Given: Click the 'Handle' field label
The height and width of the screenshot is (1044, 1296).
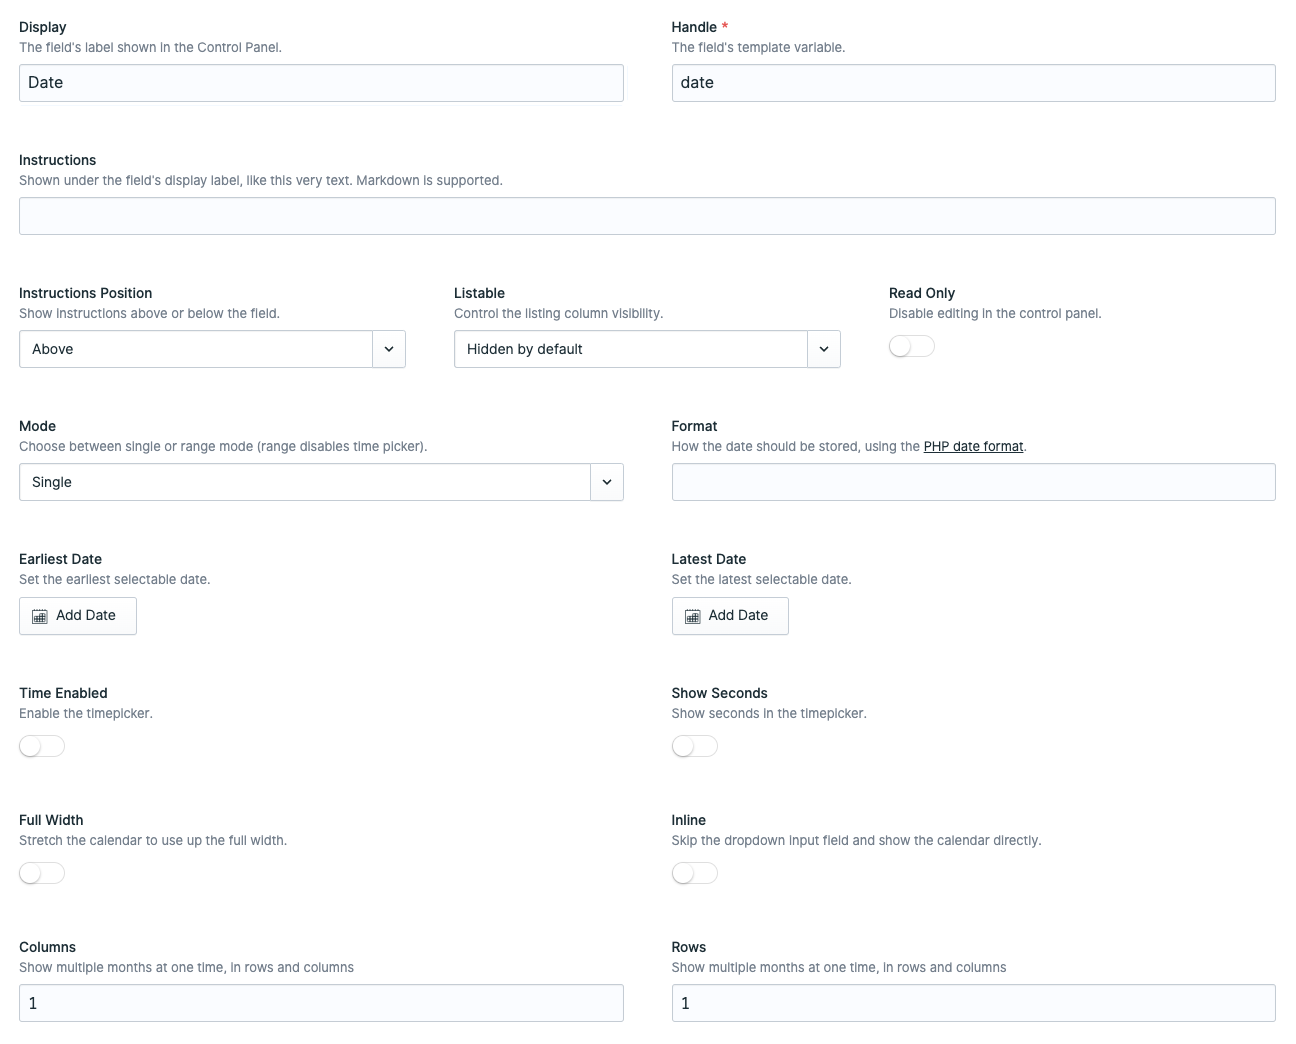Looking at the screenshot, I should click(694, 27).
